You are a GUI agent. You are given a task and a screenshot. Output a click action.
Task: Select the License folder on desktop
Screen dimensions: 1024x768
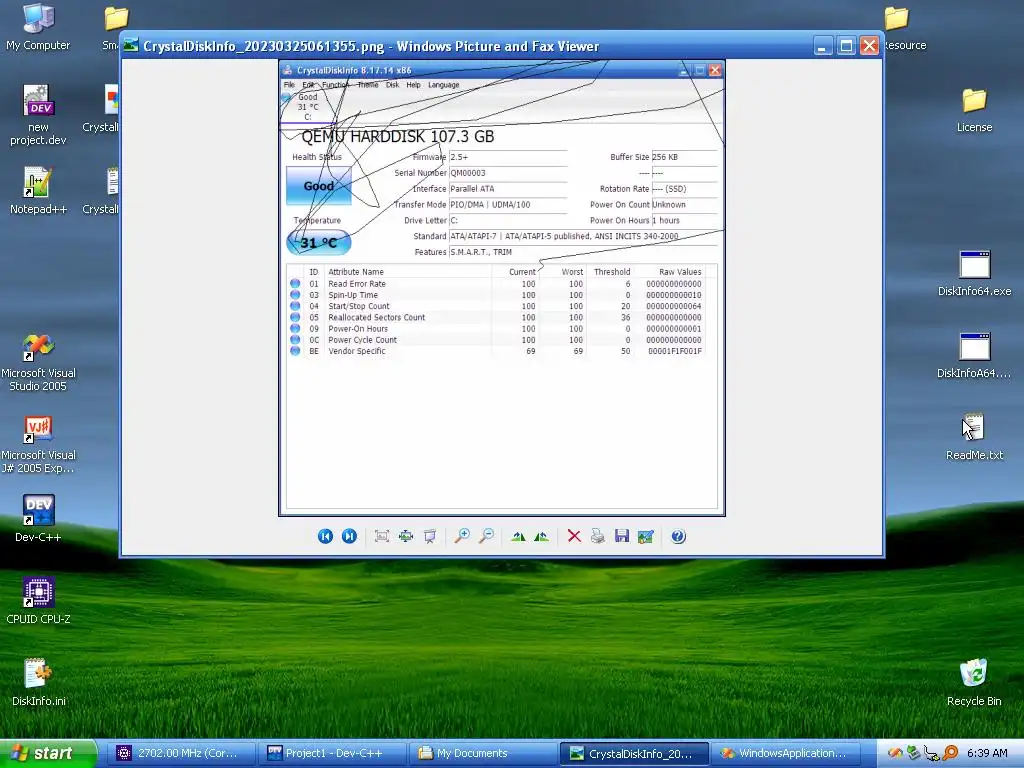(974, 110)
